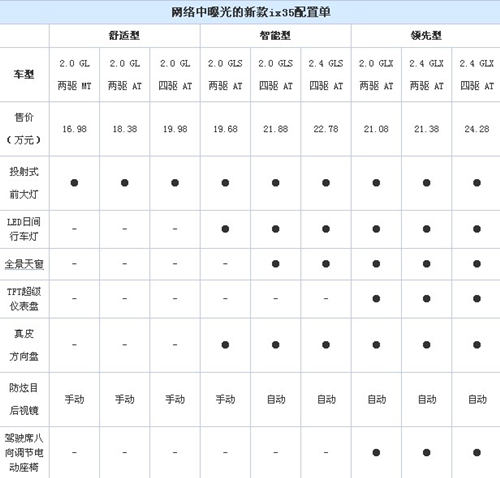
Task: Click the price 22.78
Action: pos(326,129)
